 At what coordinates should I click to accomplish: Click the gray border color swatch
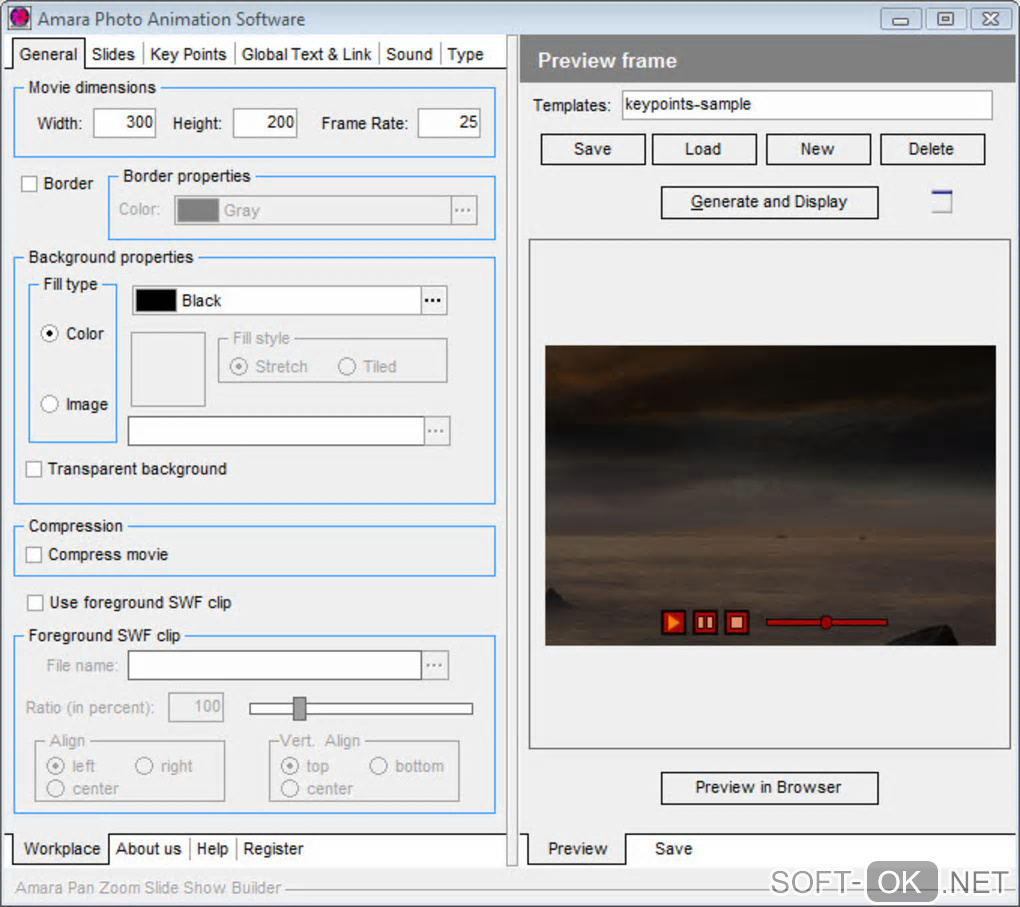click(198, 210)
